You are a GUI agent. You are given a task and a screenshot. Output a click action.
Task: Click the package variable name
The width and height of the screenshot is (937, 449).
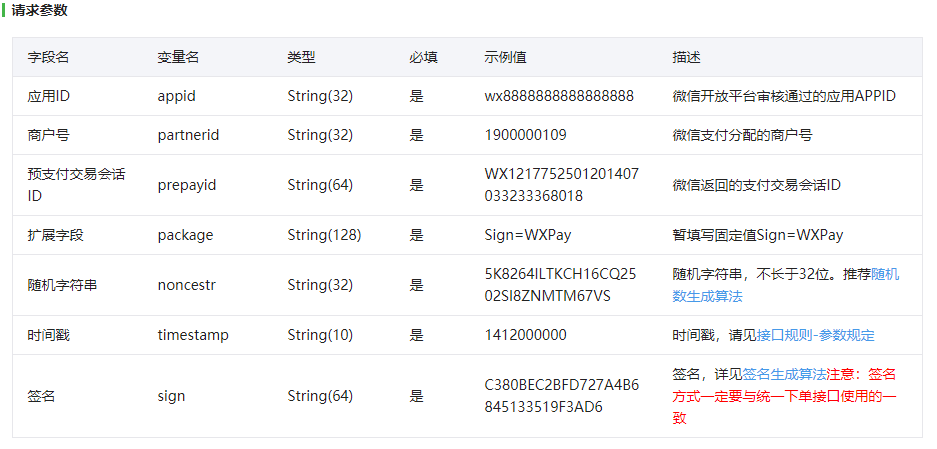[x=185, y=235]
